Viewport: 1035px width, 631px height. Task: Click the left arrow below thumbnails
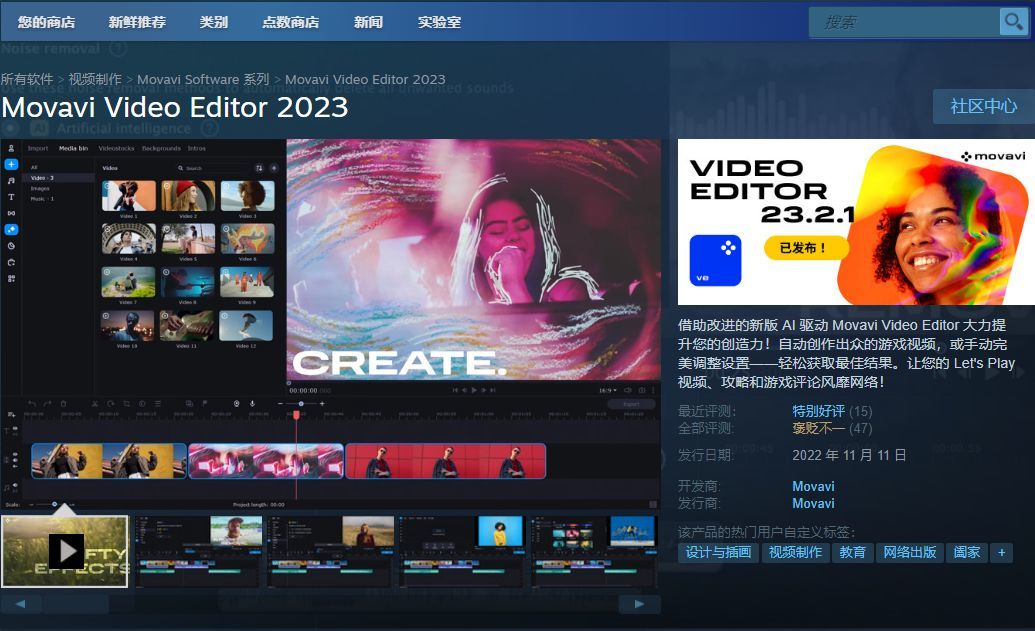tap(20, 604)
